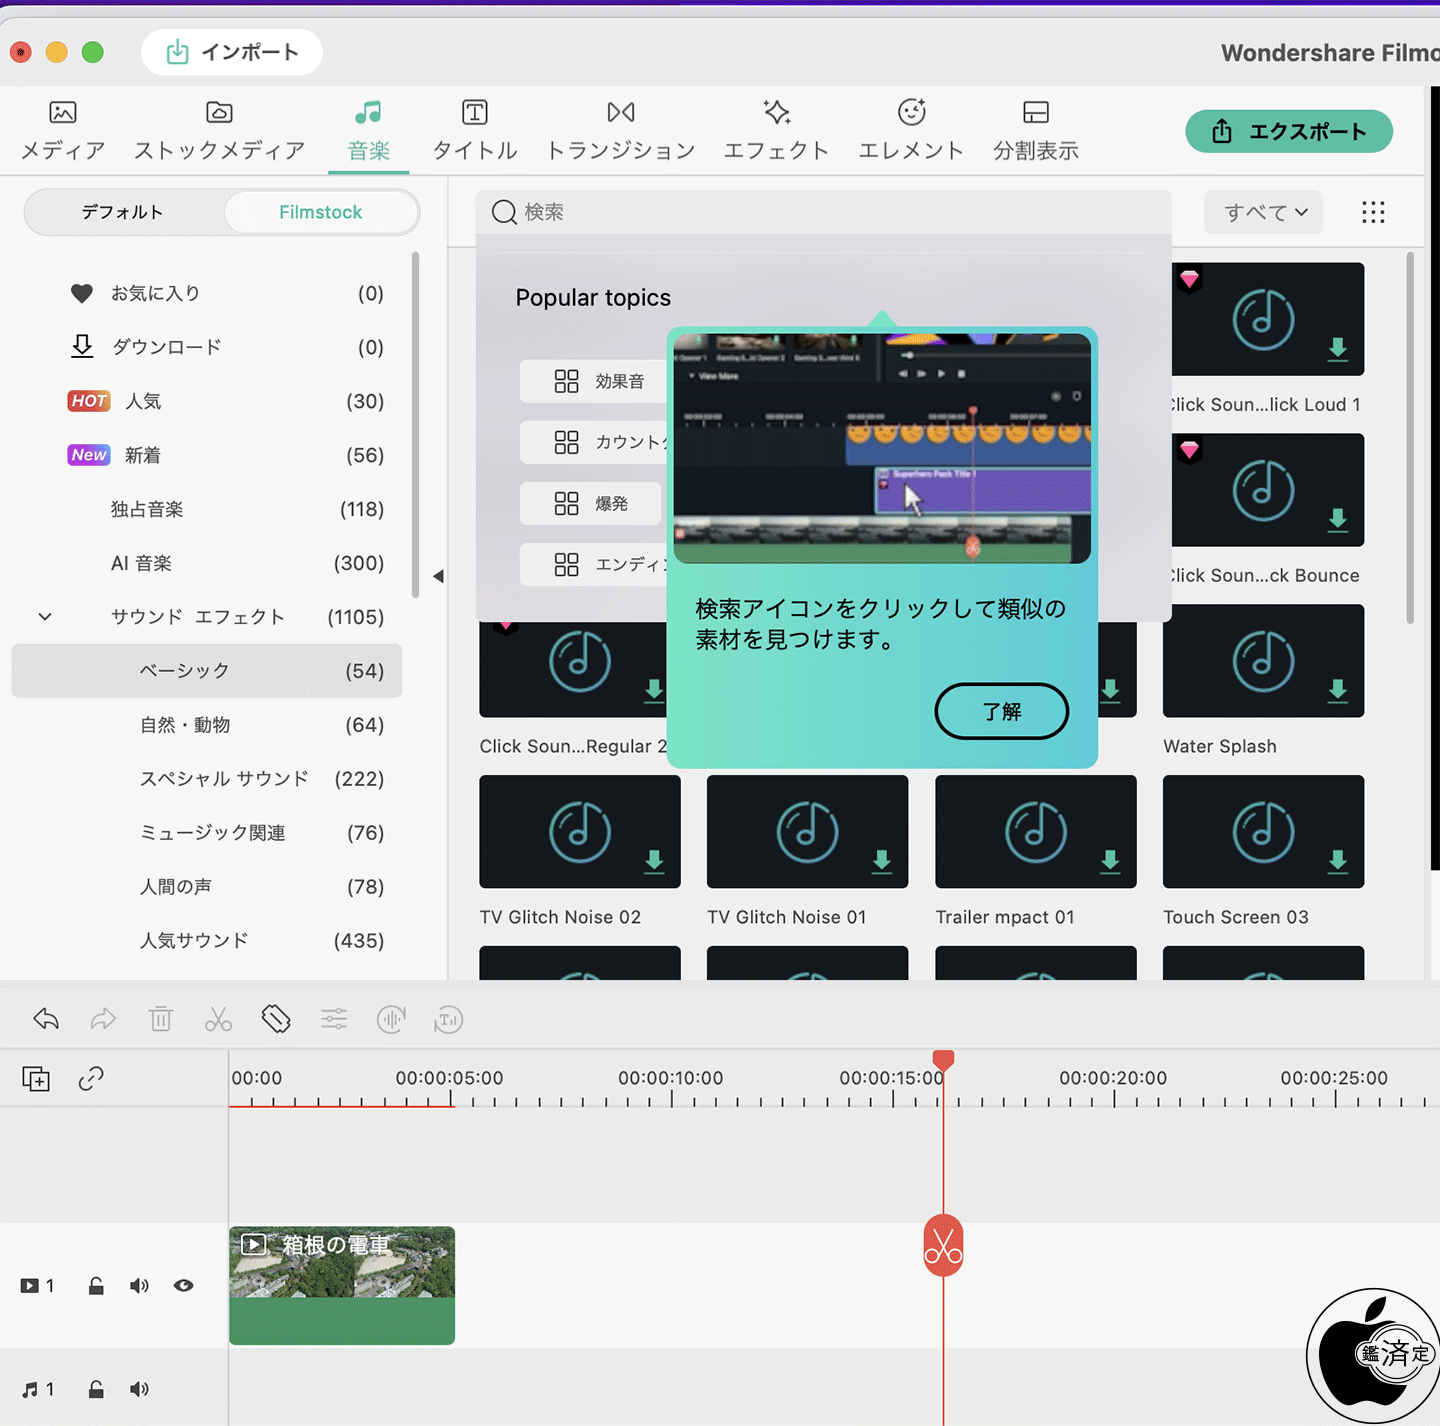Download the Water Splash sound

tap(1337, 690)
